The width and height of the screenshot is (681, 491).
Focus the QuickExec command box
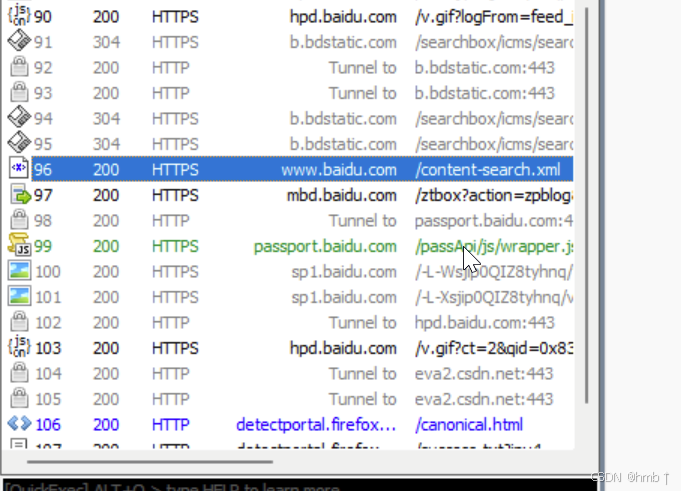pyautogui.click(x=300, y=485)
